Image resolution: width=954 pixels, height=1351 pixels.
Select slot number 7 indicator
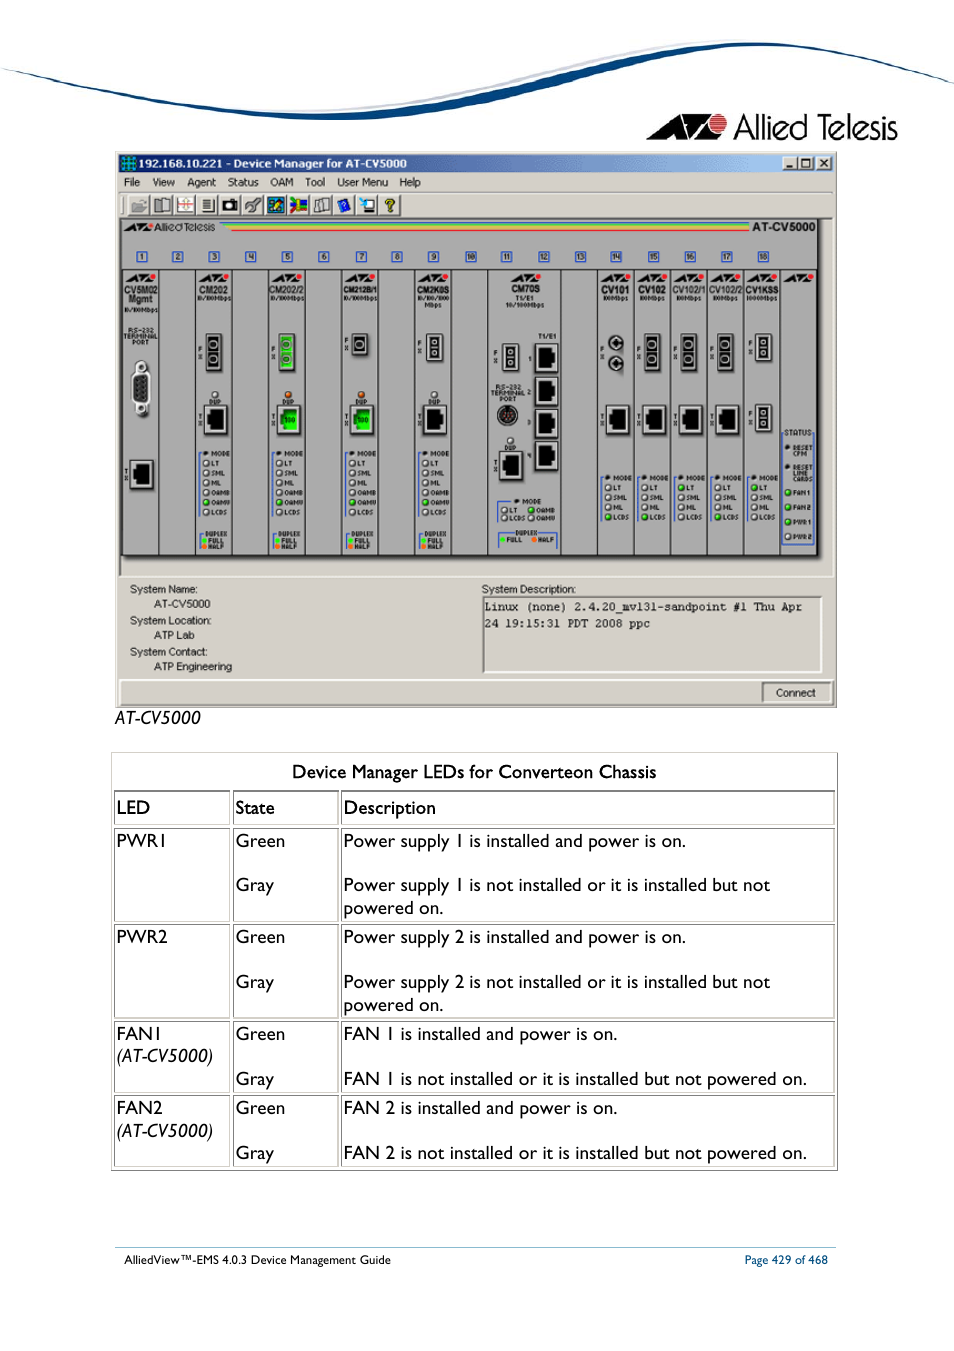click(x=361, y=257)
